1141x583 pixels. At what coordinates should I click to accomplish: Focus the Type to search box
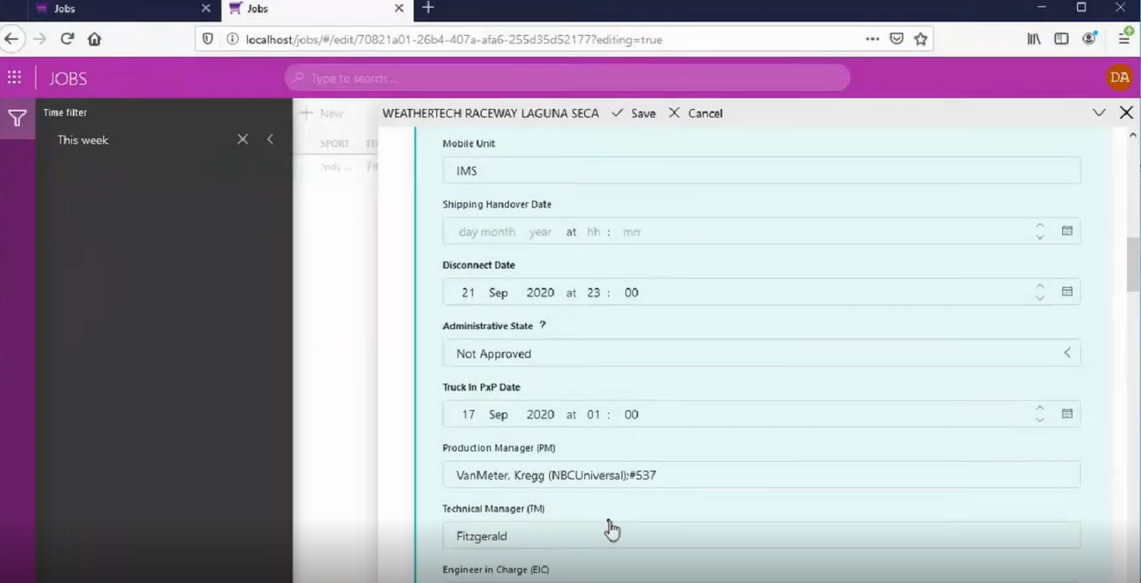pyautogui.click(x=568, y=78)
